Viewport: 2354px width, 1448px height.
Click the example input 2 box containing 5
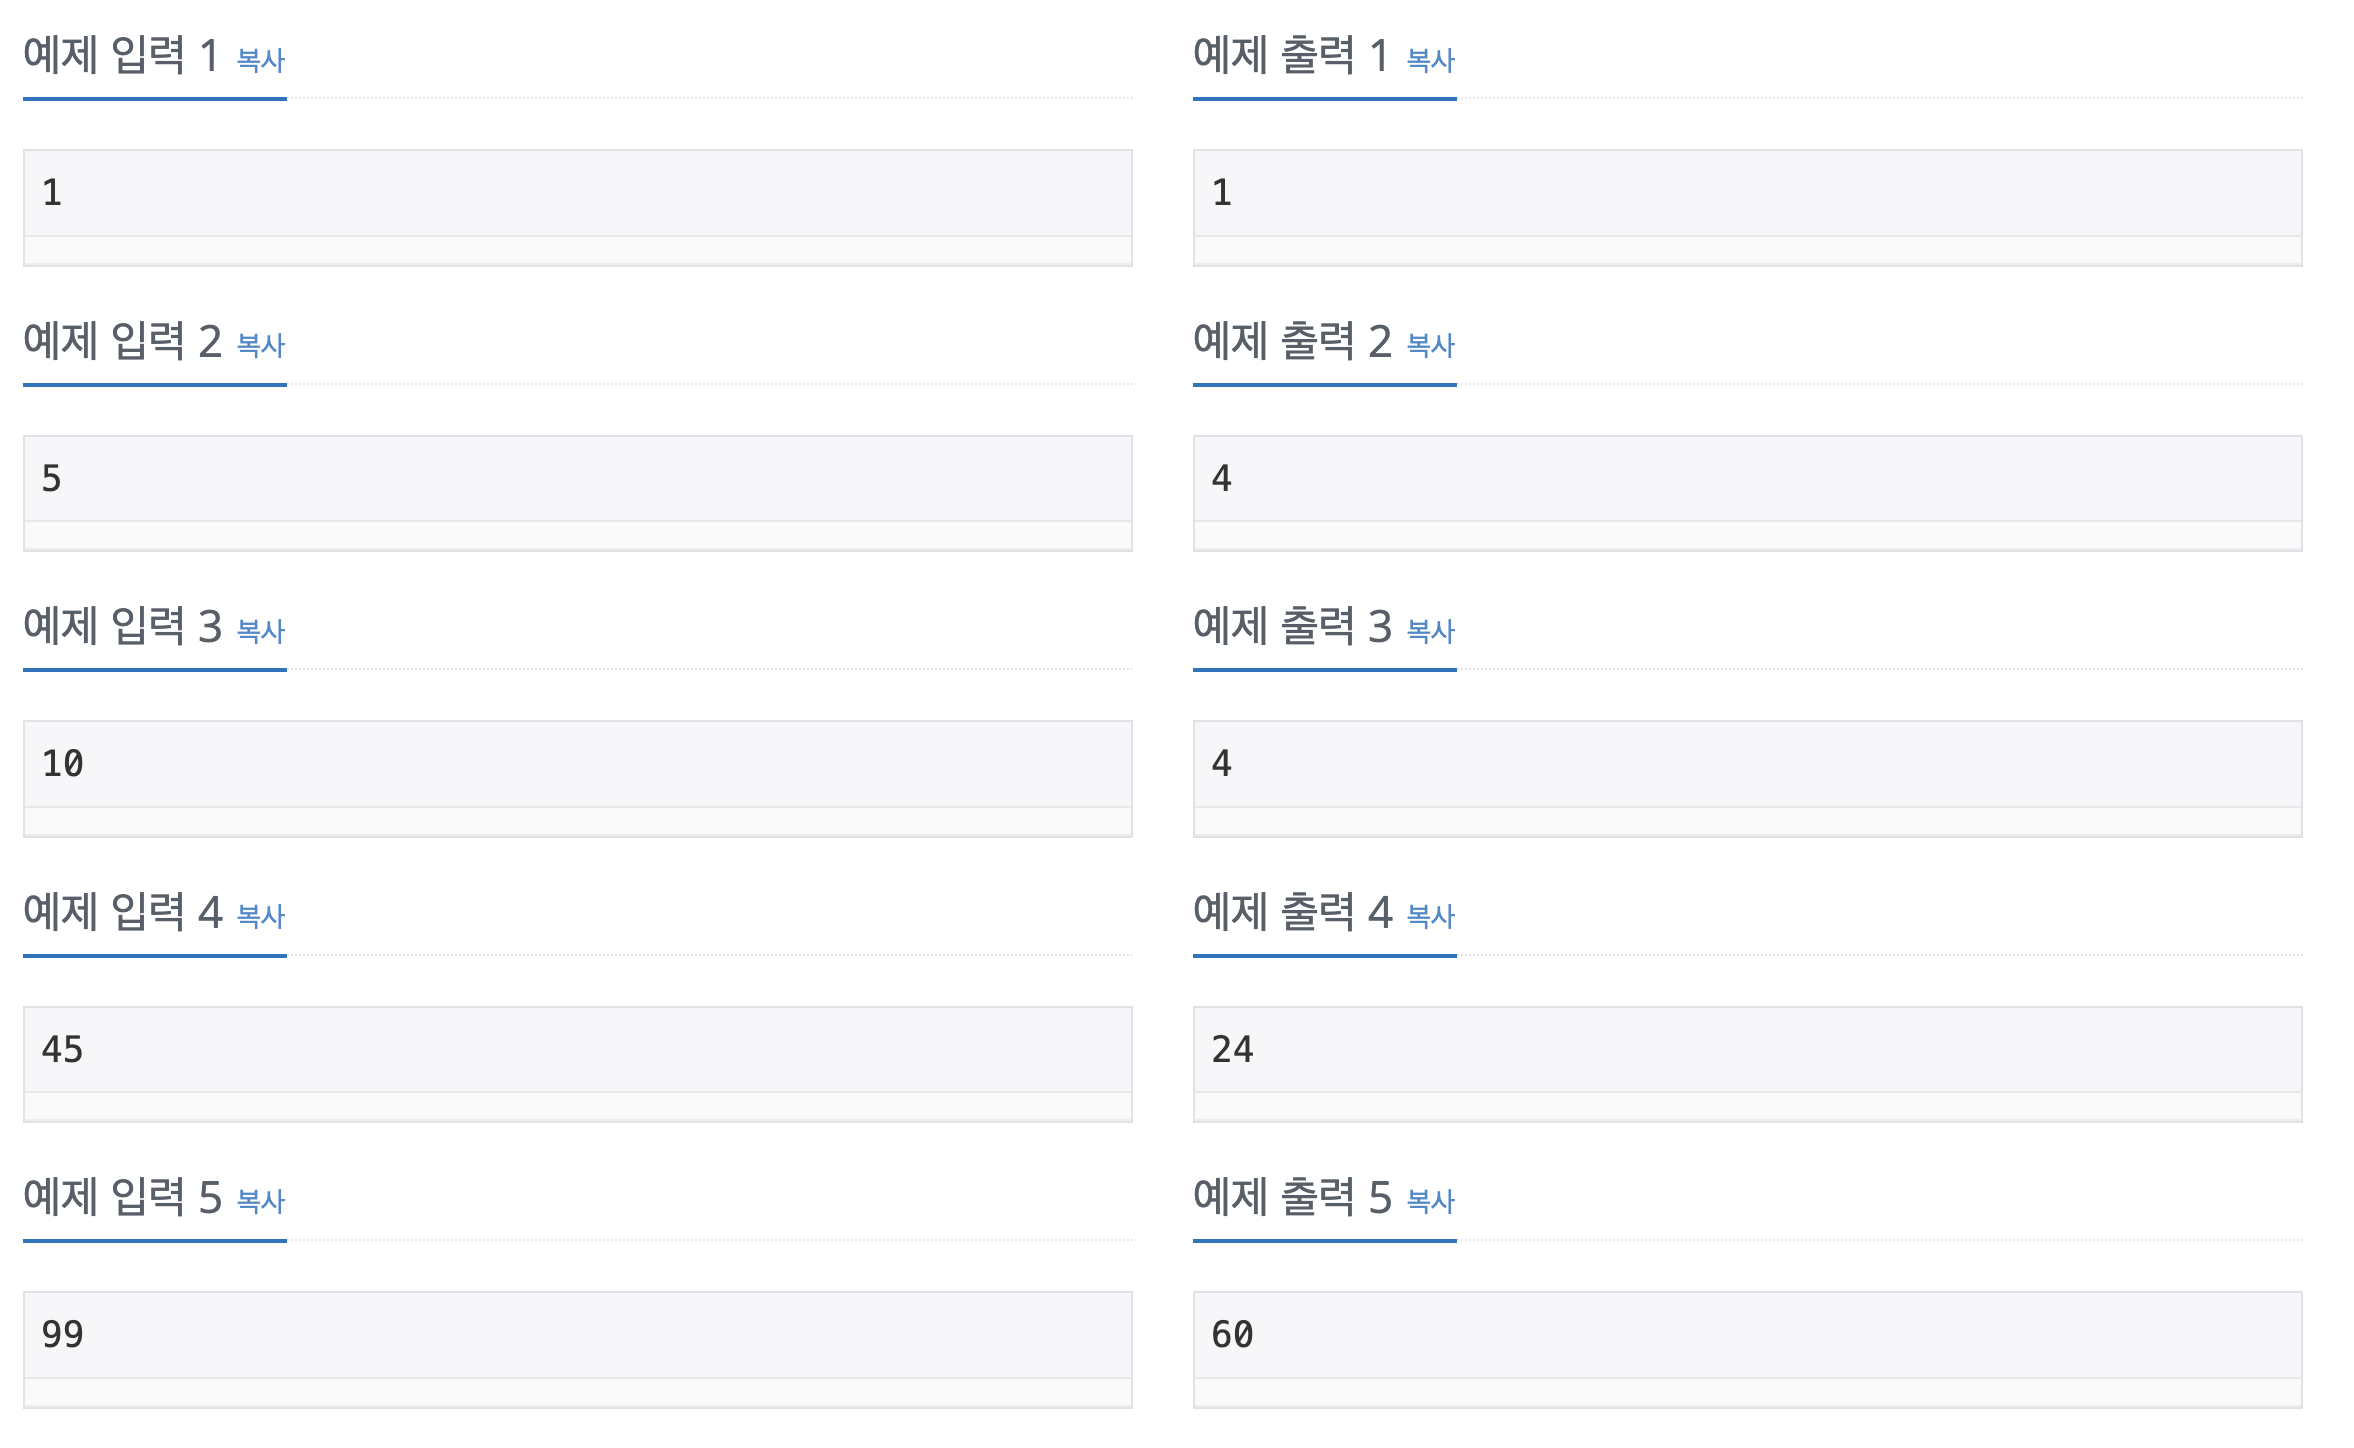pos(578,493)
